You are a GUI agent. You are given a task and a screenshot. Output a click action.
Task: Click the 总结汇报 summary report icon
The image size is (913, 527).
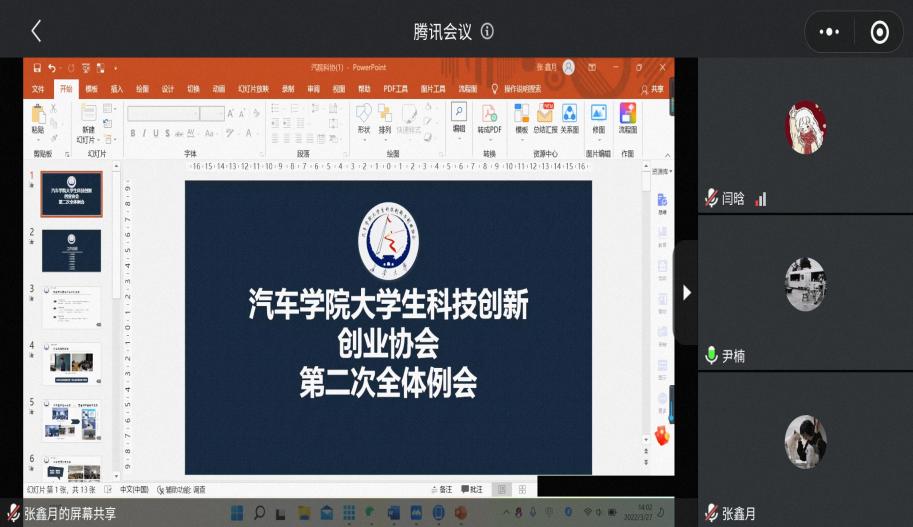[544, 119]
